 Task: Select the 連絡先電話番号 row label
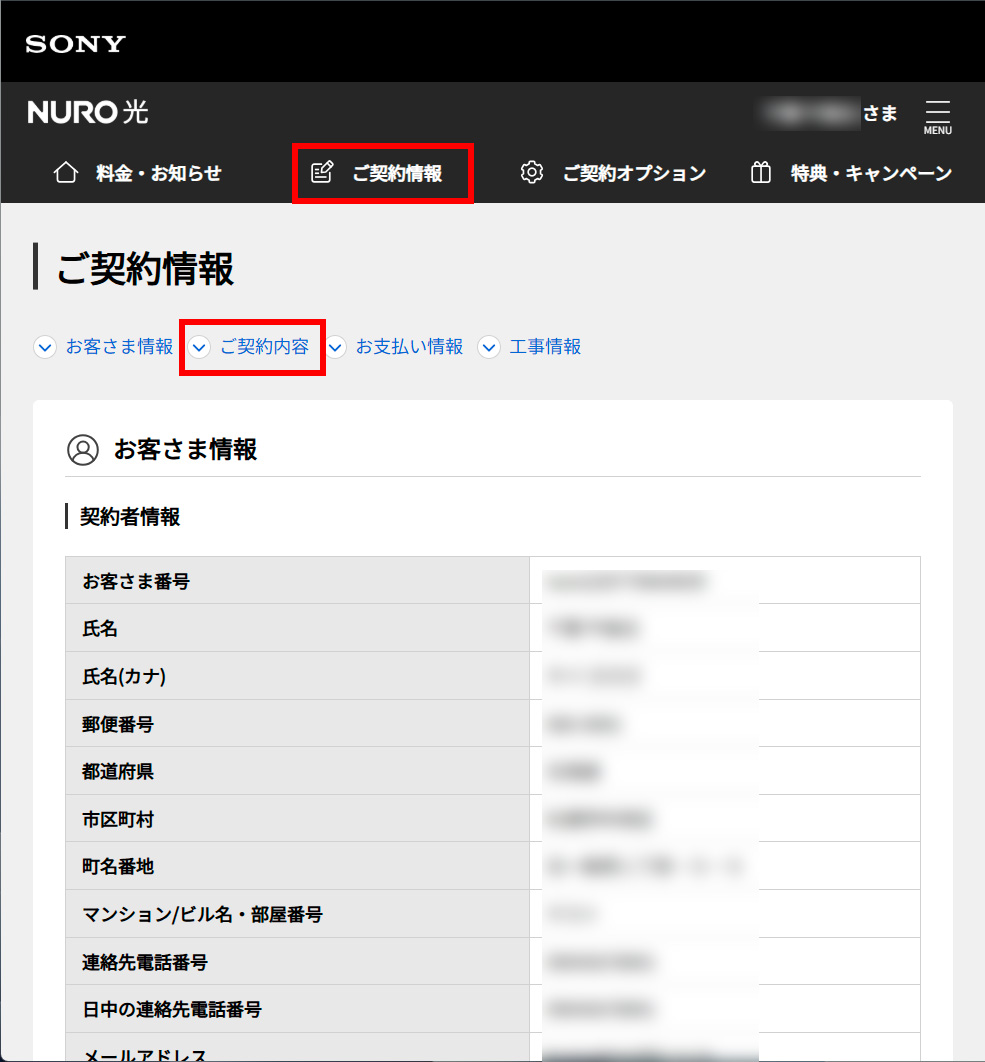145,962
